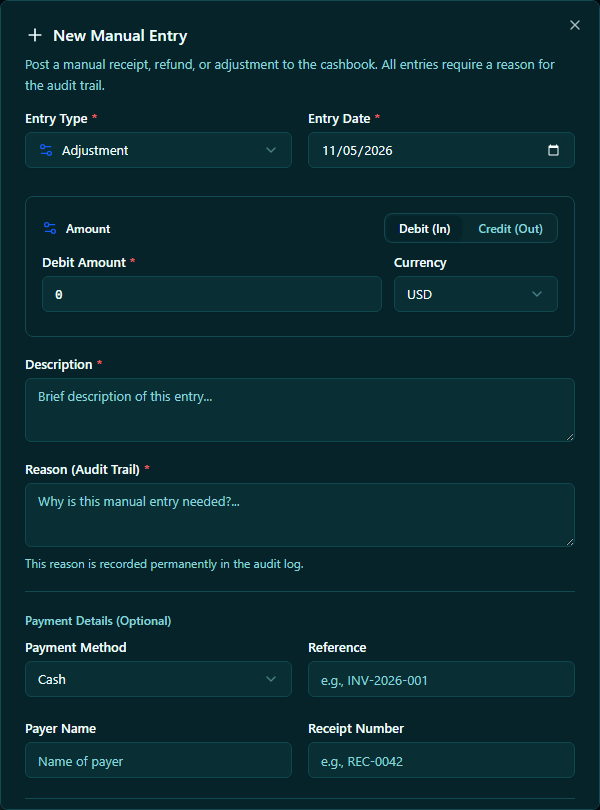
Task: Click the Description resize handle
Action: click(x=570, y=437)
